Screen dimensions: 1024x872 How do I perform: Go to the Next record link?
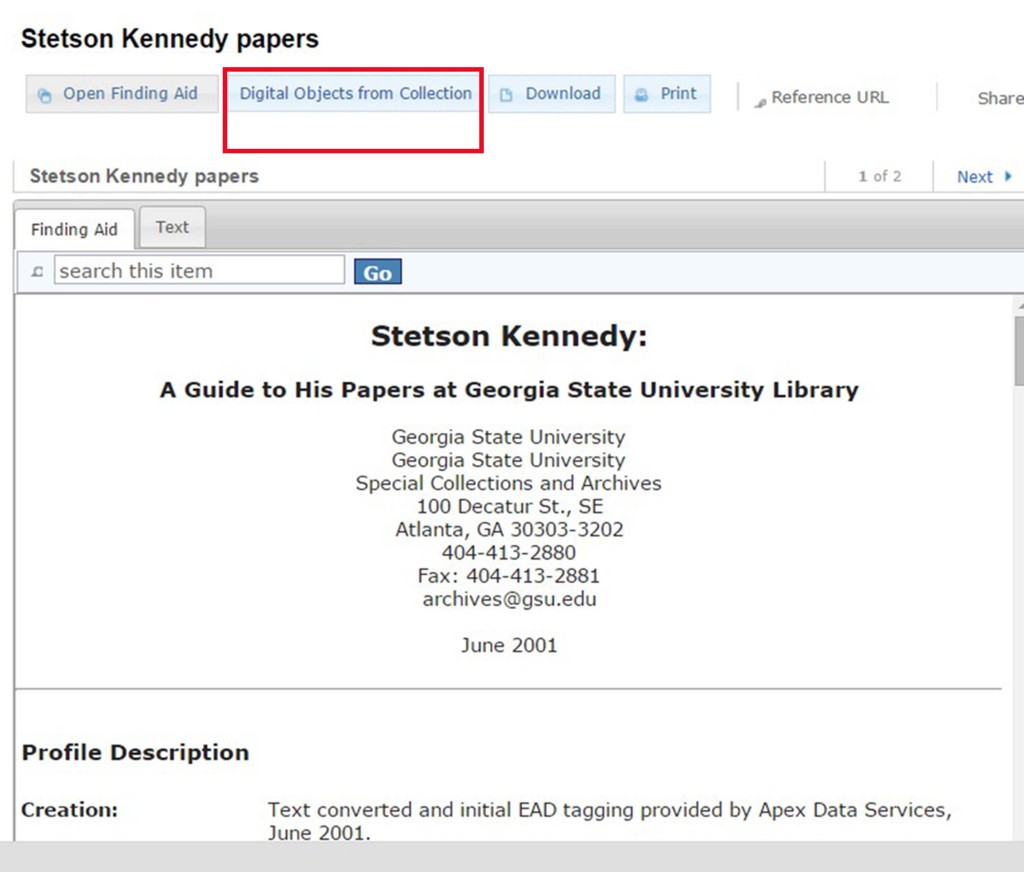974,177
